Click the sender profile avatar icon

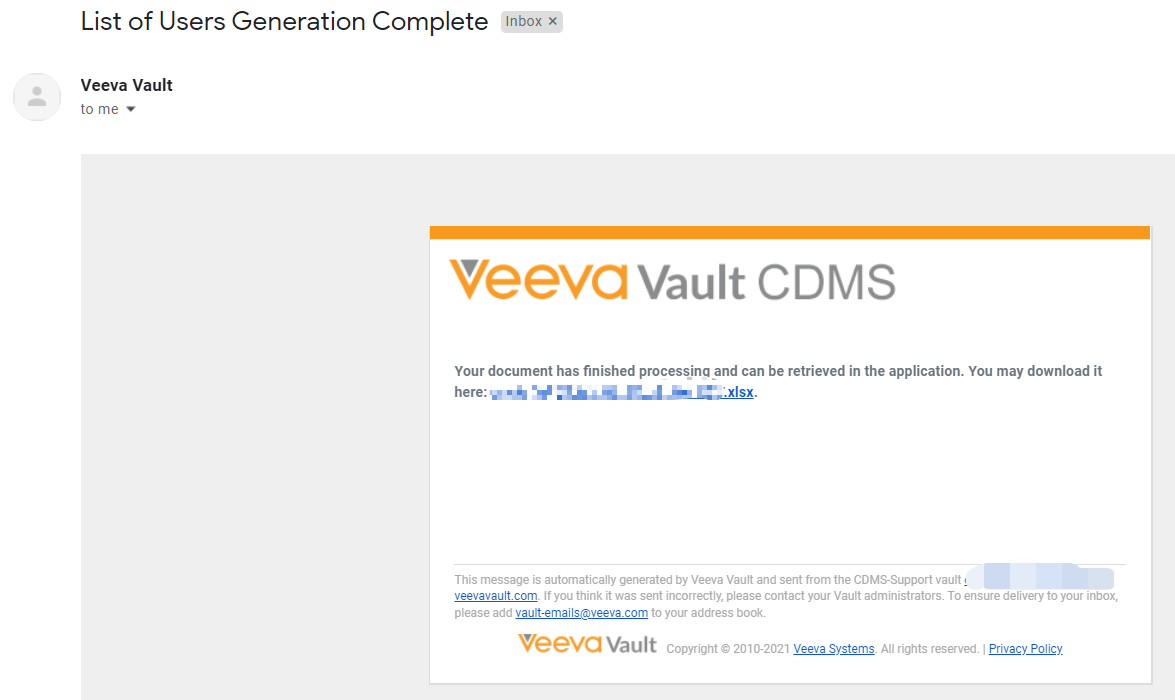[37, 97]
